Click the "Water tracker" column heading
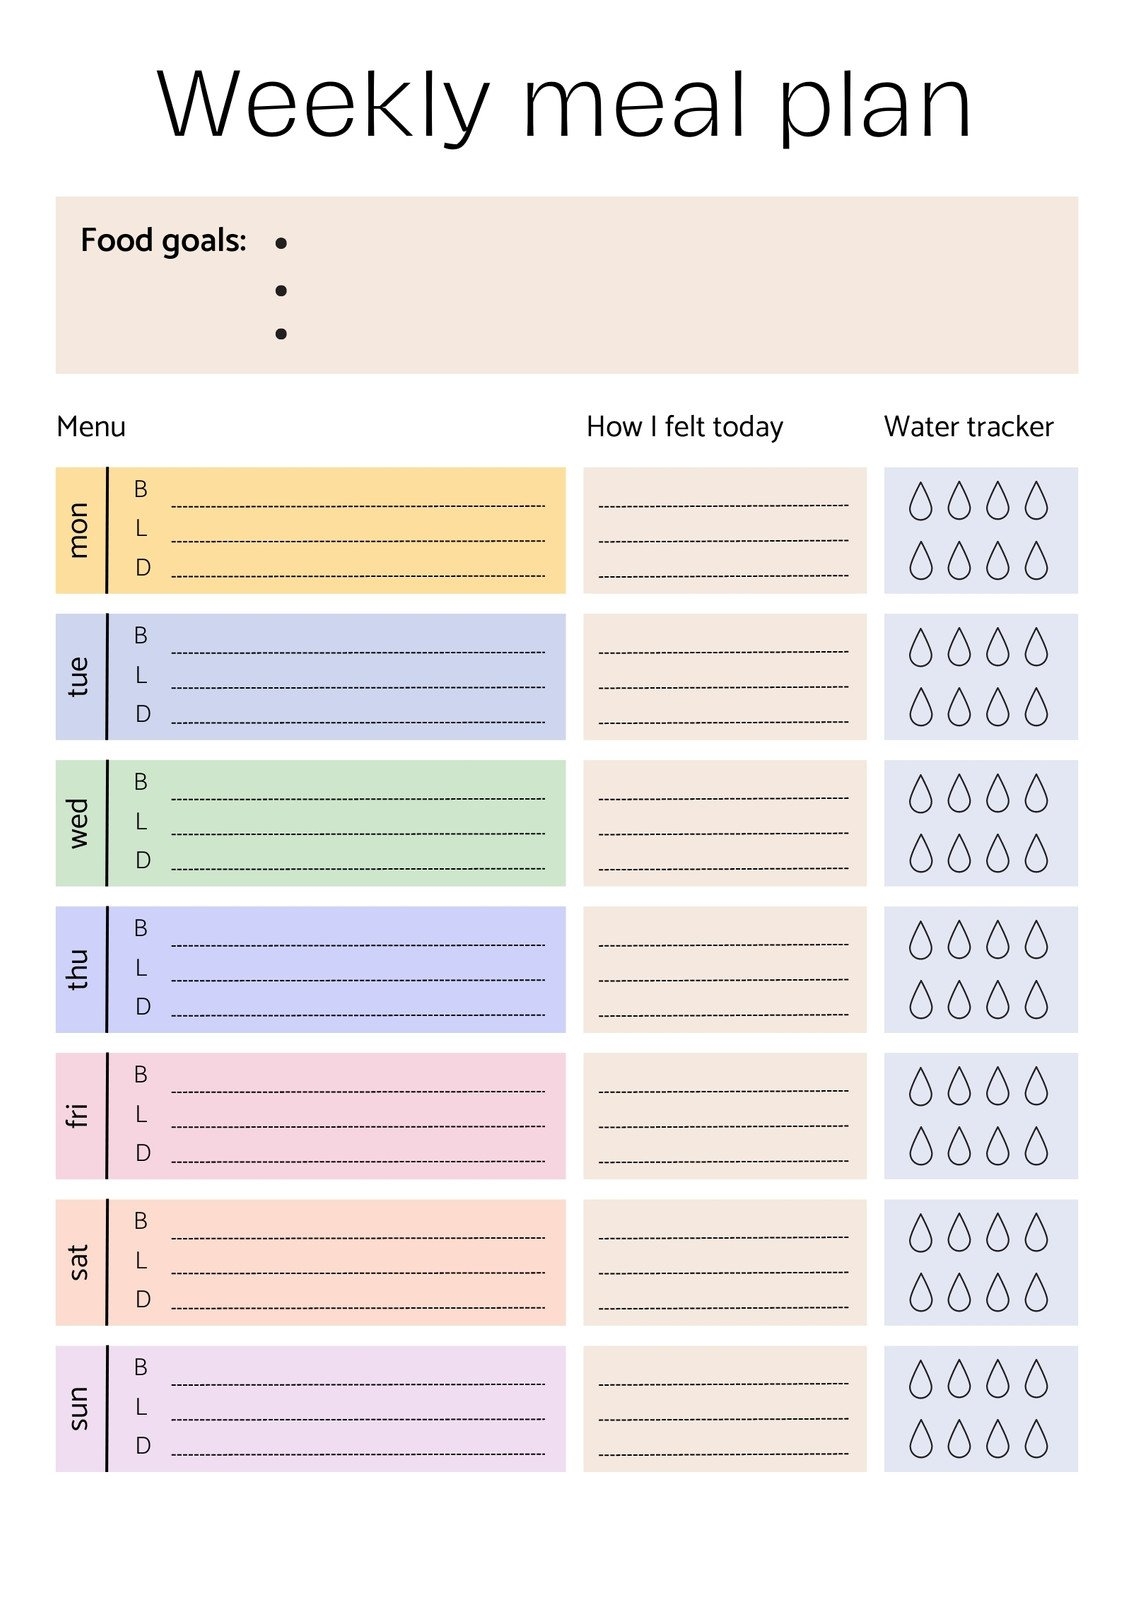Image resolution: width=1131 pixels, height=1600 pixels. click(x=968, y=427)
